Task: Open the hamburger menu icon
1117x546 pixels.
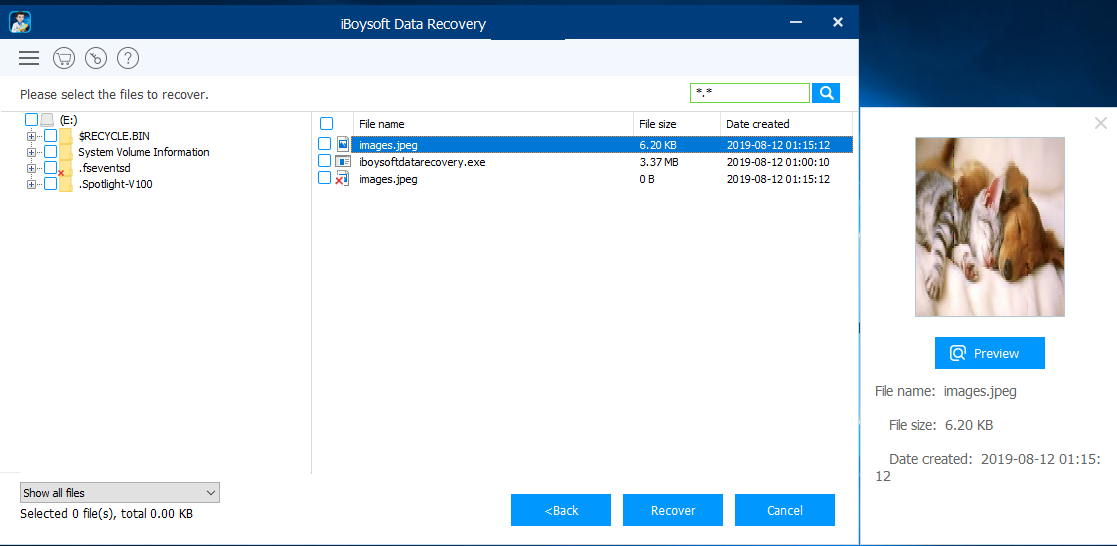Action: [29, 58]
